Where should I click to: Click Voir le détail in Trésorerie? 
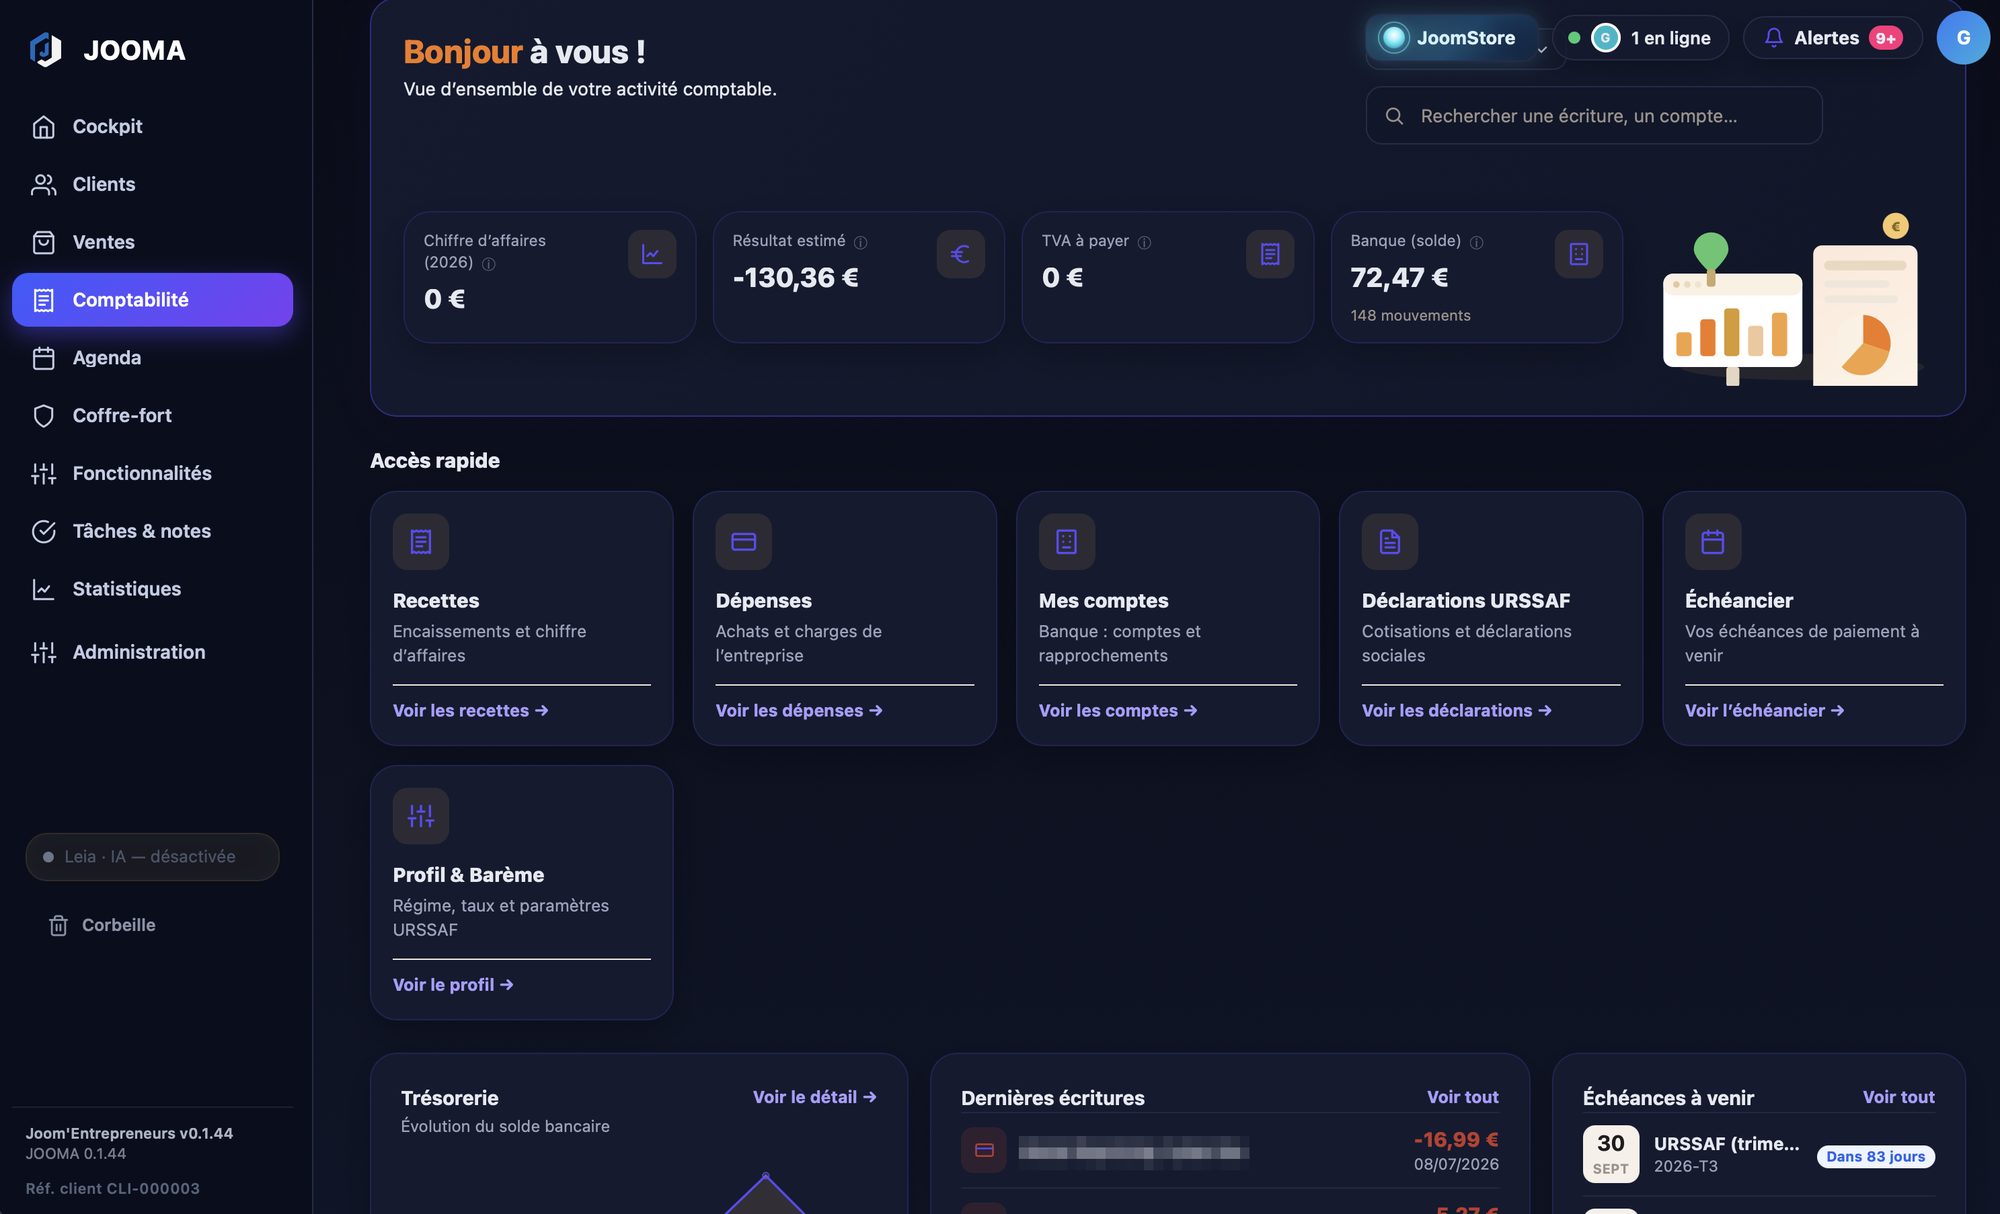click(x=815, y=1097)
